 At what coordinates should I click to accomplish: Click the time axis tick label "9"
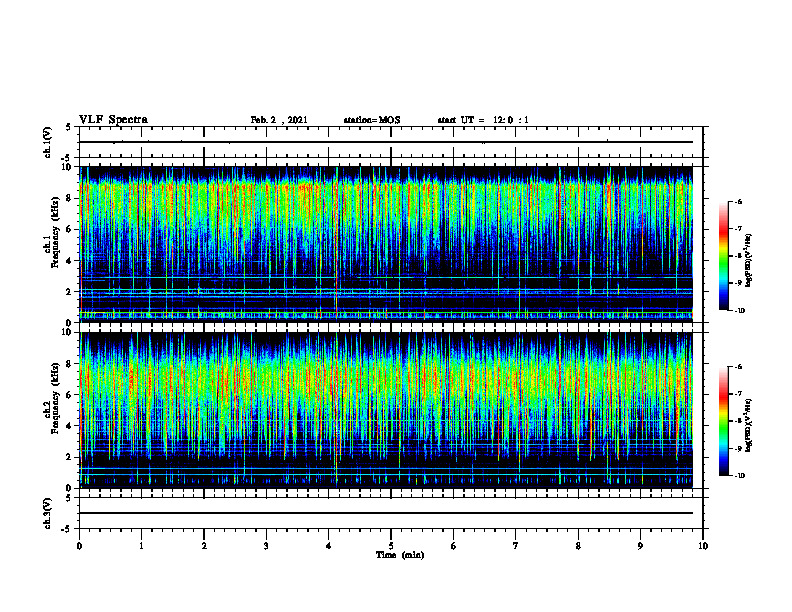click(640, 546)
